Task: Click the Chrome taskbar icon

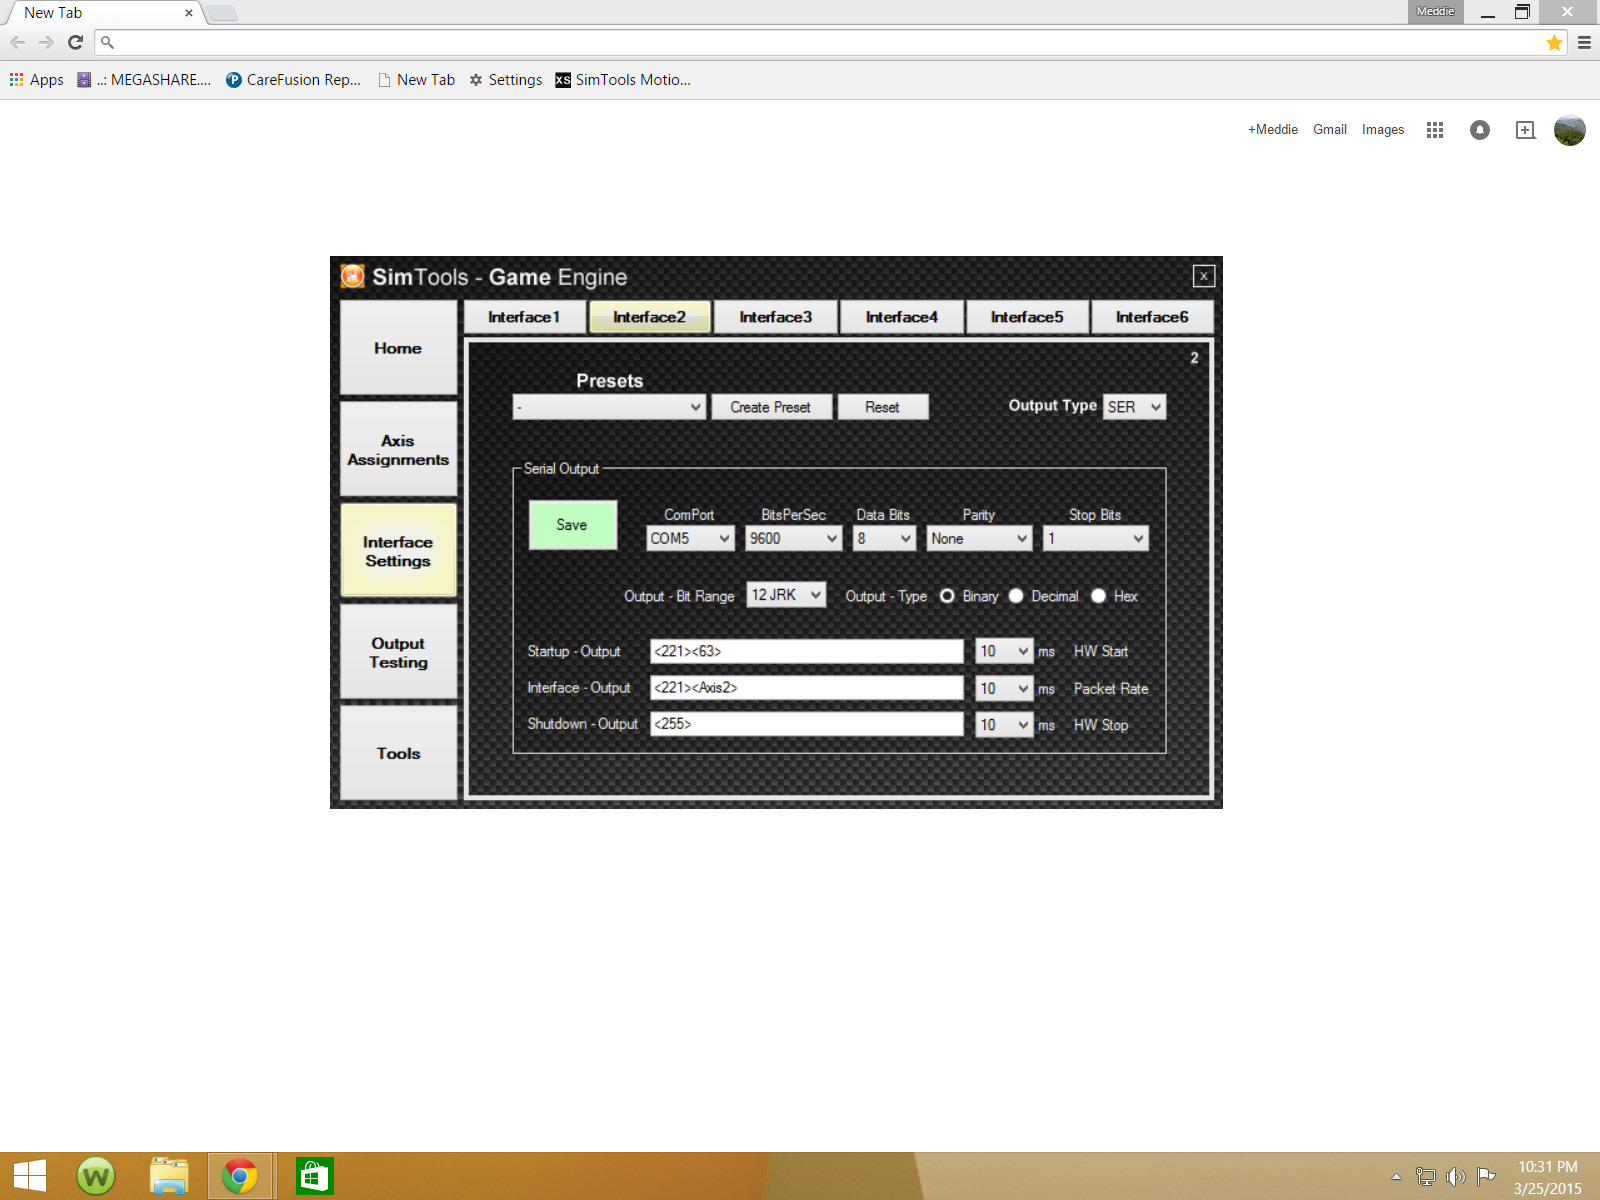Action: click(240, 1176)
